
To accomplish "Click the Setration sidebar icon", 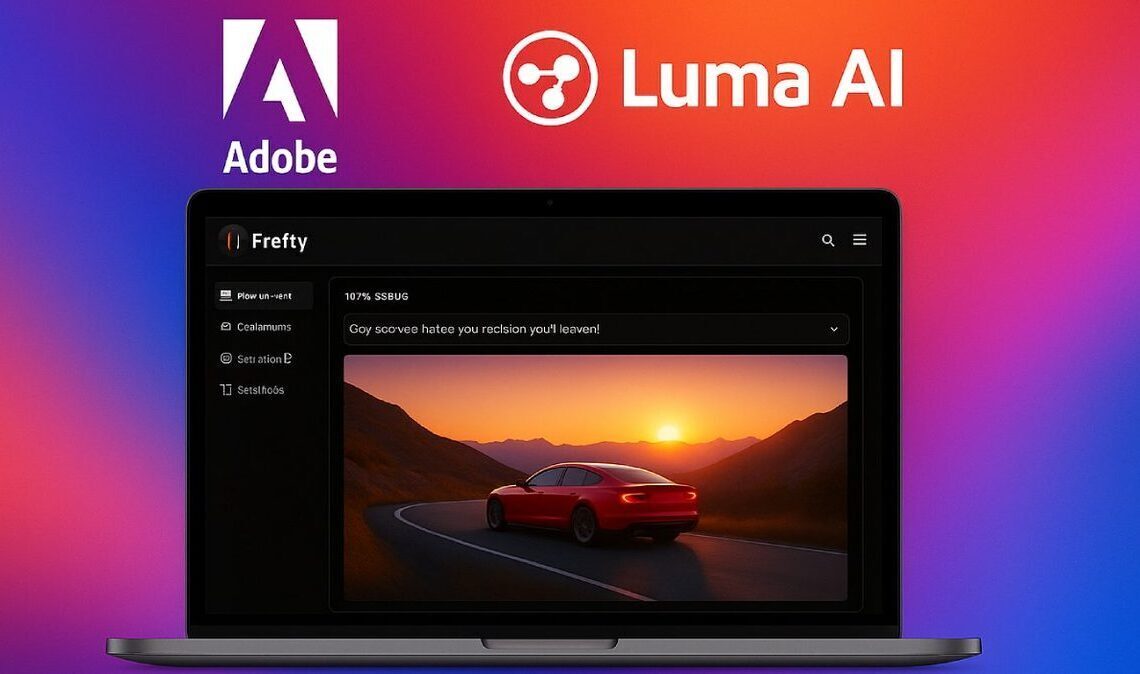I will [226, 358].
